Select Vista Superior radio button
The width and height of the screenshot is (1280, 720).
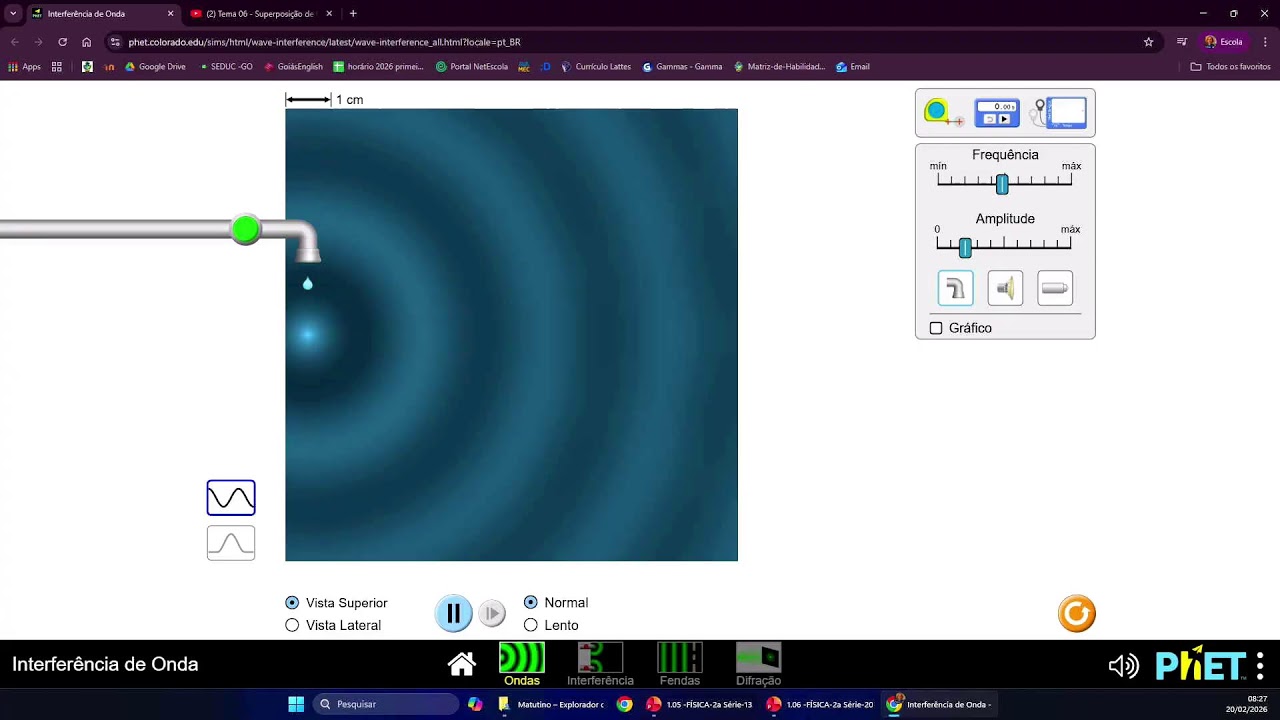tap(292, 603)
